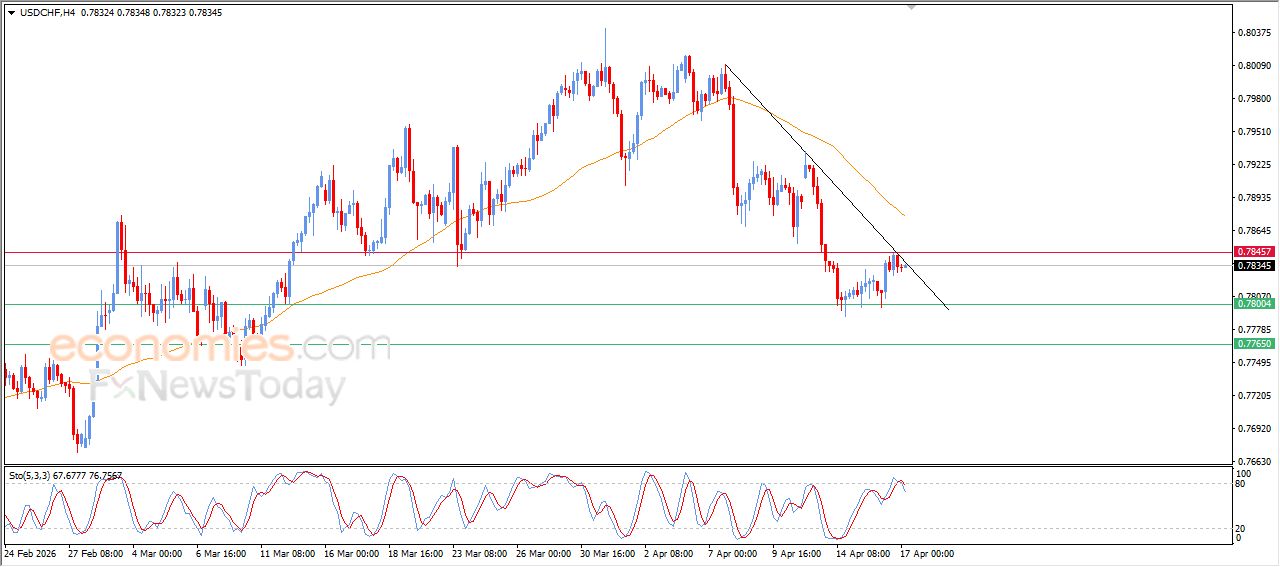This screenshot has width=1280, height=567.
Task: Click the stochastic 80 level scale label
Action: pos(1243,484)
